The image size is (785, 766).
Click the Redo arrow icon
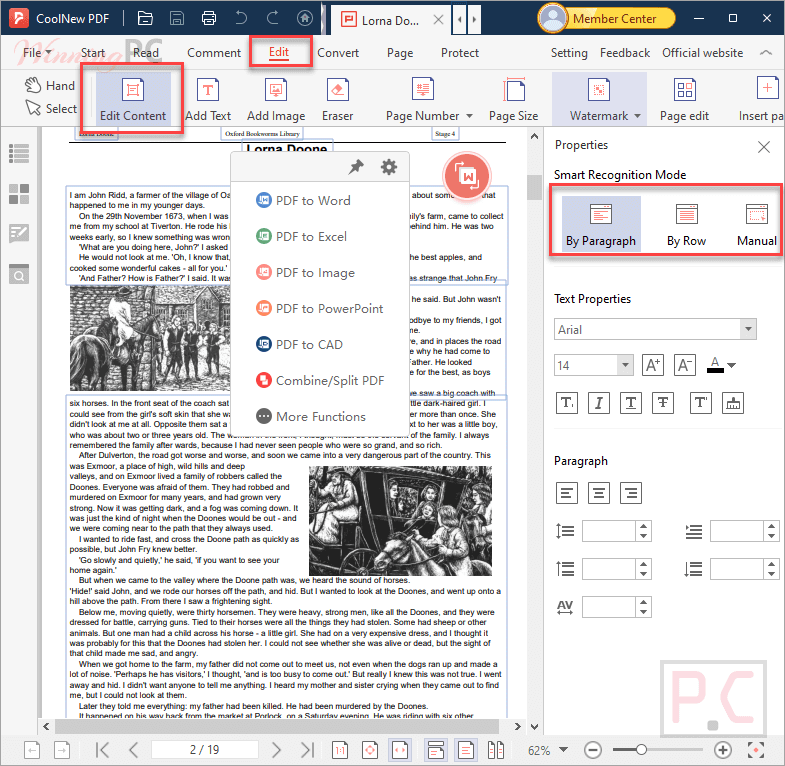(273, 19)
